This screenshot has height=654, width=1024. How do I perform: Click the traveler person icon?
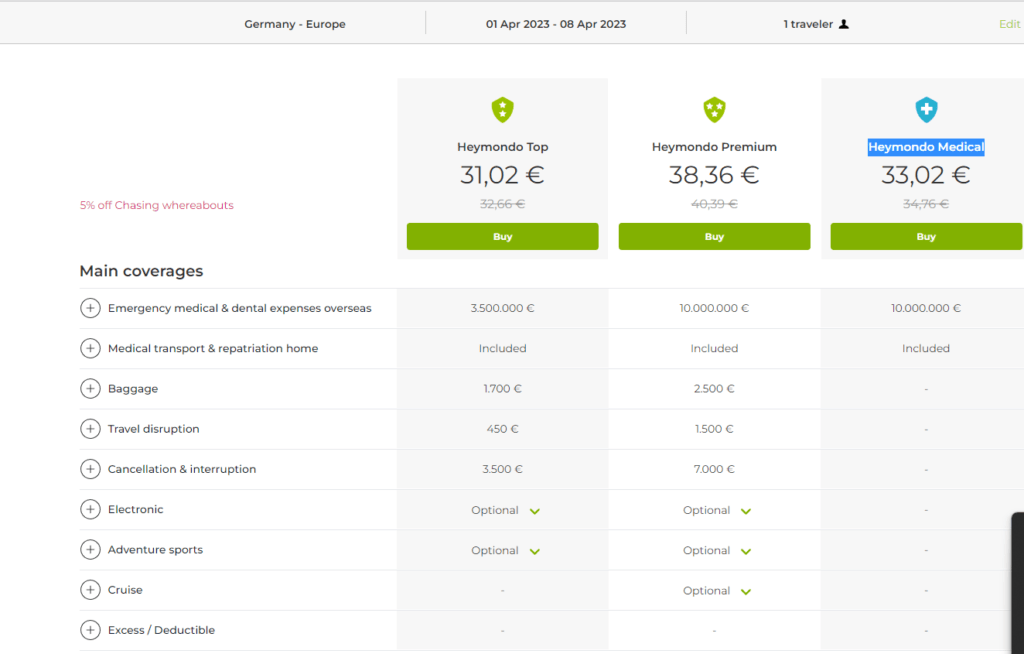pos(844,24)
